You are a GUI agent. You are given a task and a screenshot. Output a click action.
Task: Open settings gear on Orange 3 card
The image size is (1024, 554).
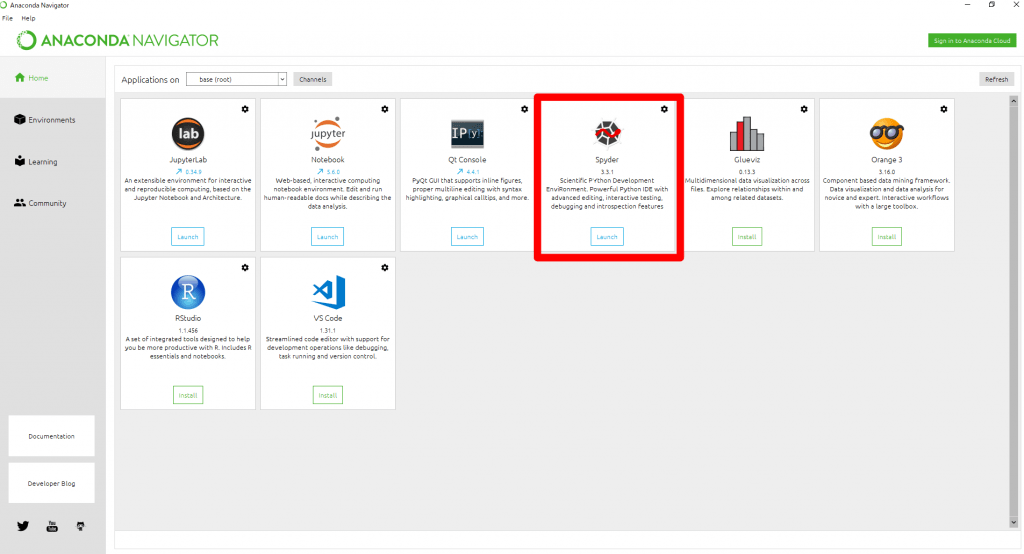point(944,109)
